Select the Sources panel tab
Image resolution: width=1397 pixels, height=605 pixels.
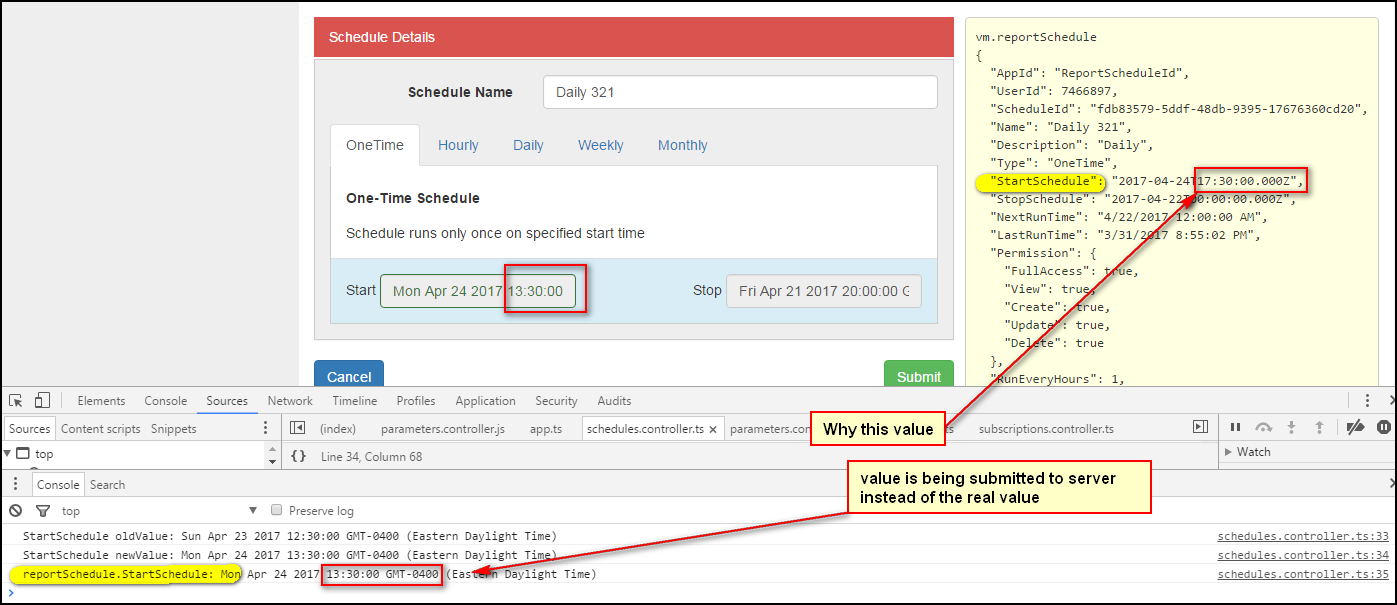[227, 401]
